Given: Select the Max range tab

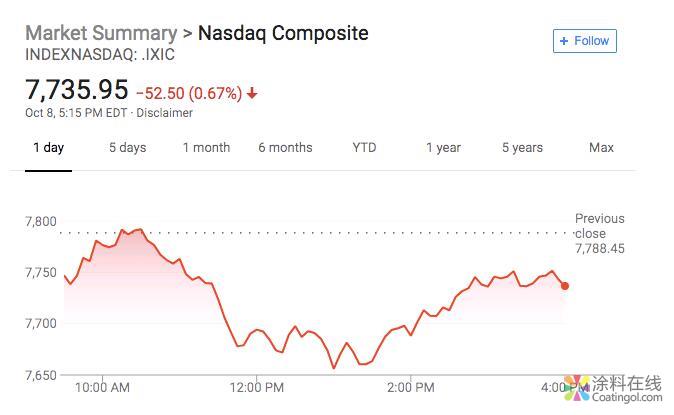Looking at the screenshot, I should [601, 148].
